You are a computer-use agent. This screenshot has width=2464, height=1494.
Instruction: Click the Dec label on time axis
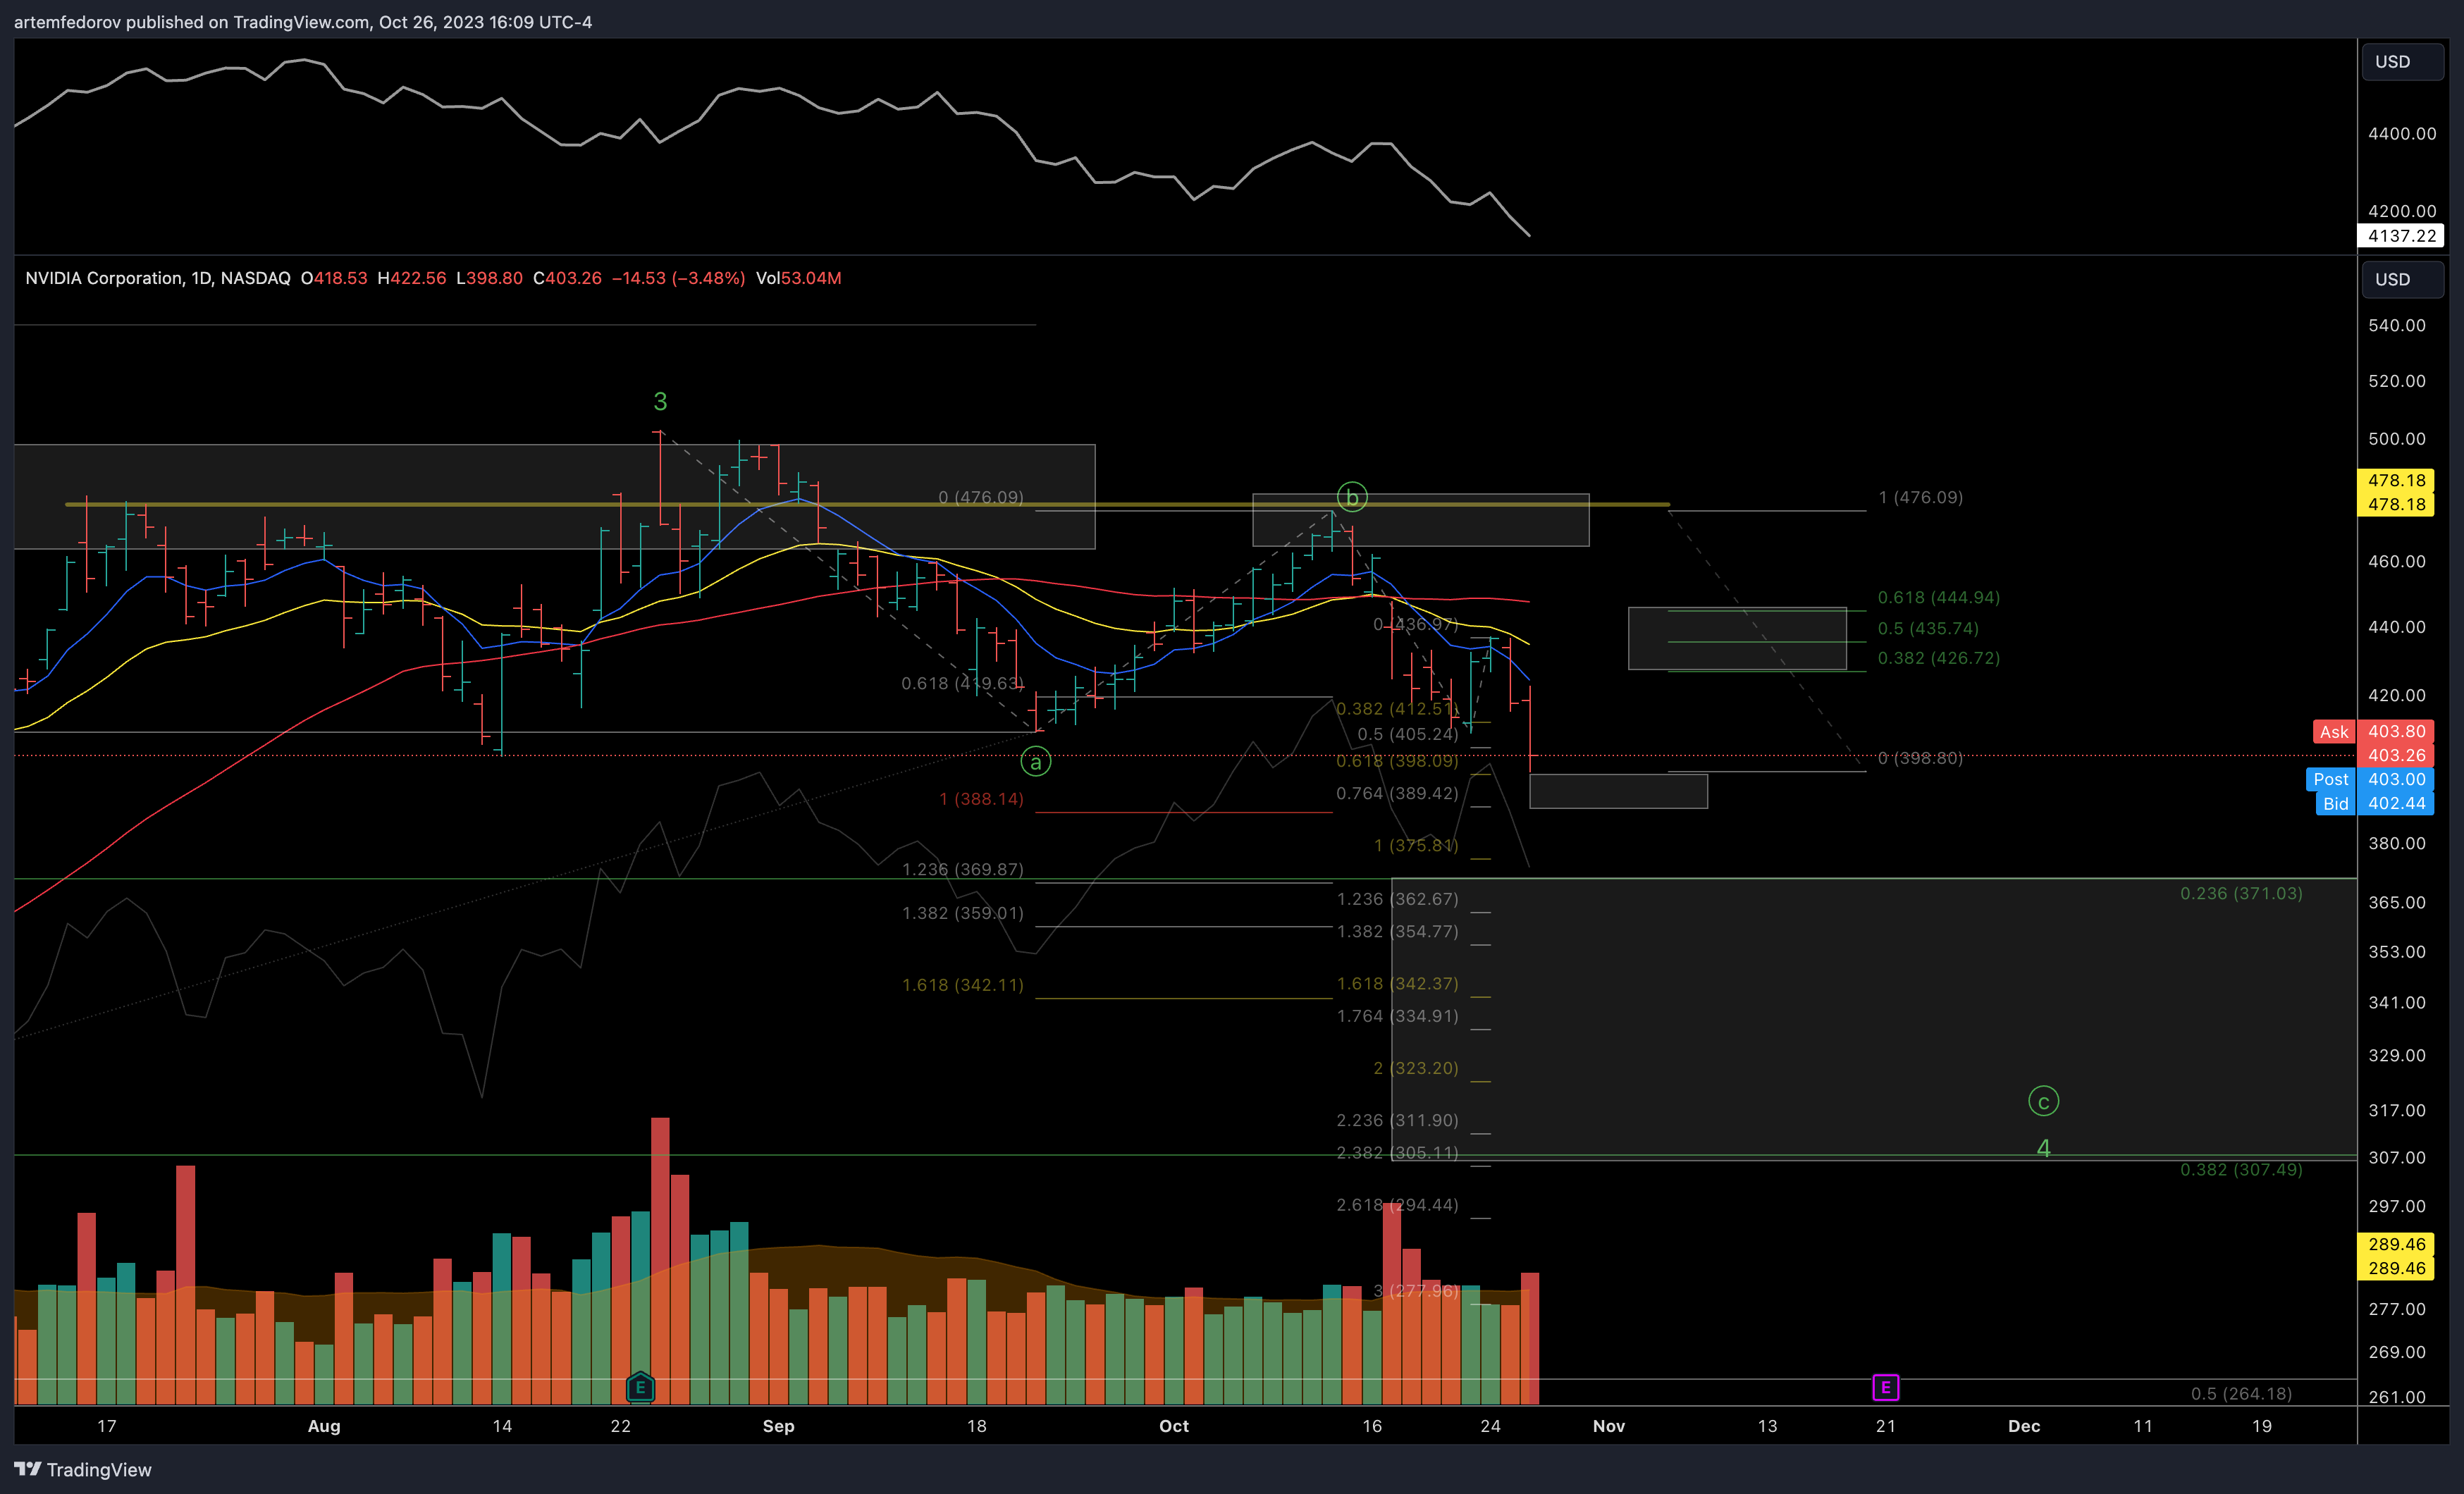tap(2024, 1426)
